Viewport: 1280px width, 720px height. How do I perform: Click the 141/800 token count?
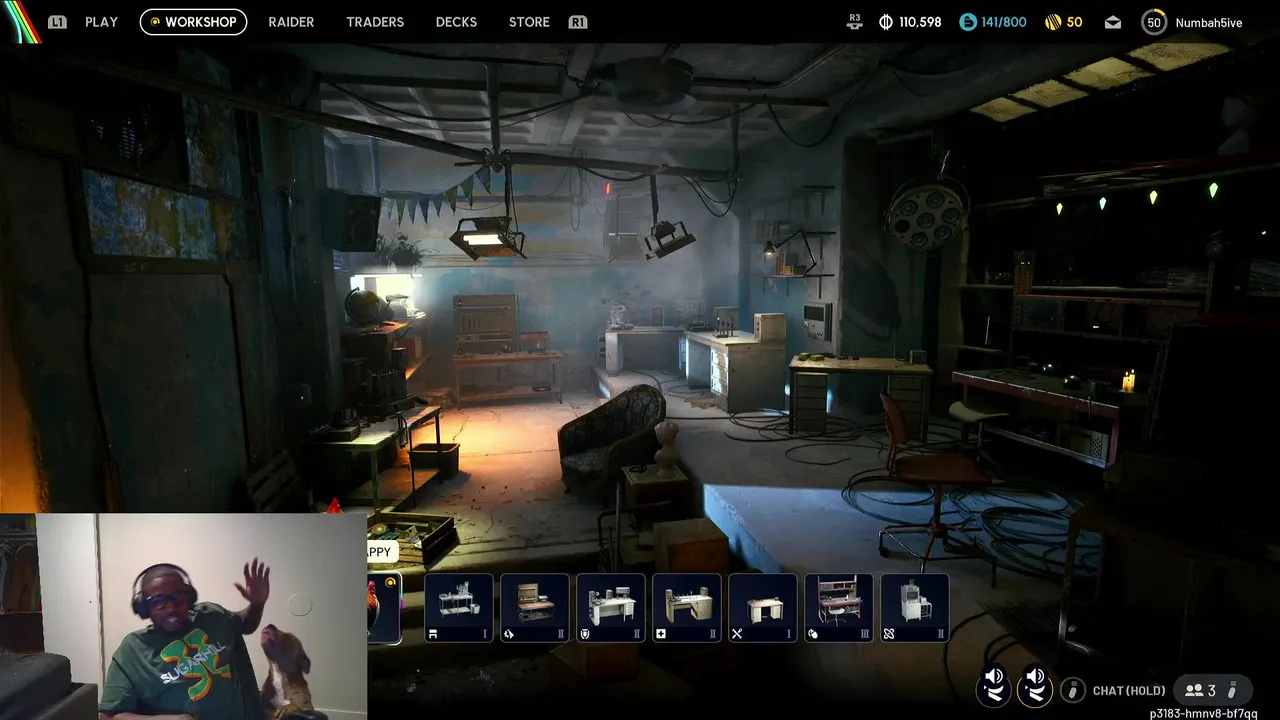click(x=1004, y=22)
